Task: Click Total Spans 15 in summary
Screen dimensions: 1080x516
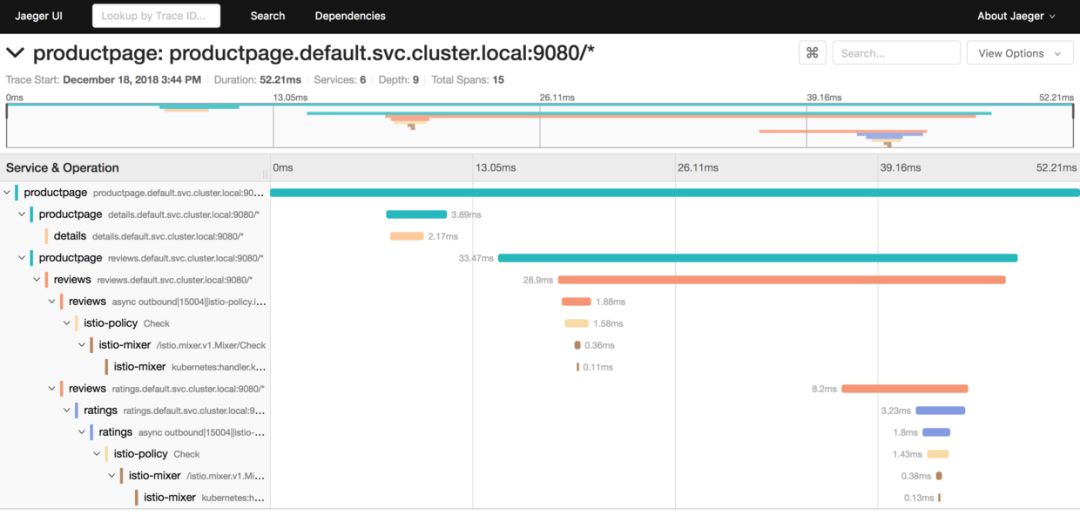Action: tap(467, 80)
